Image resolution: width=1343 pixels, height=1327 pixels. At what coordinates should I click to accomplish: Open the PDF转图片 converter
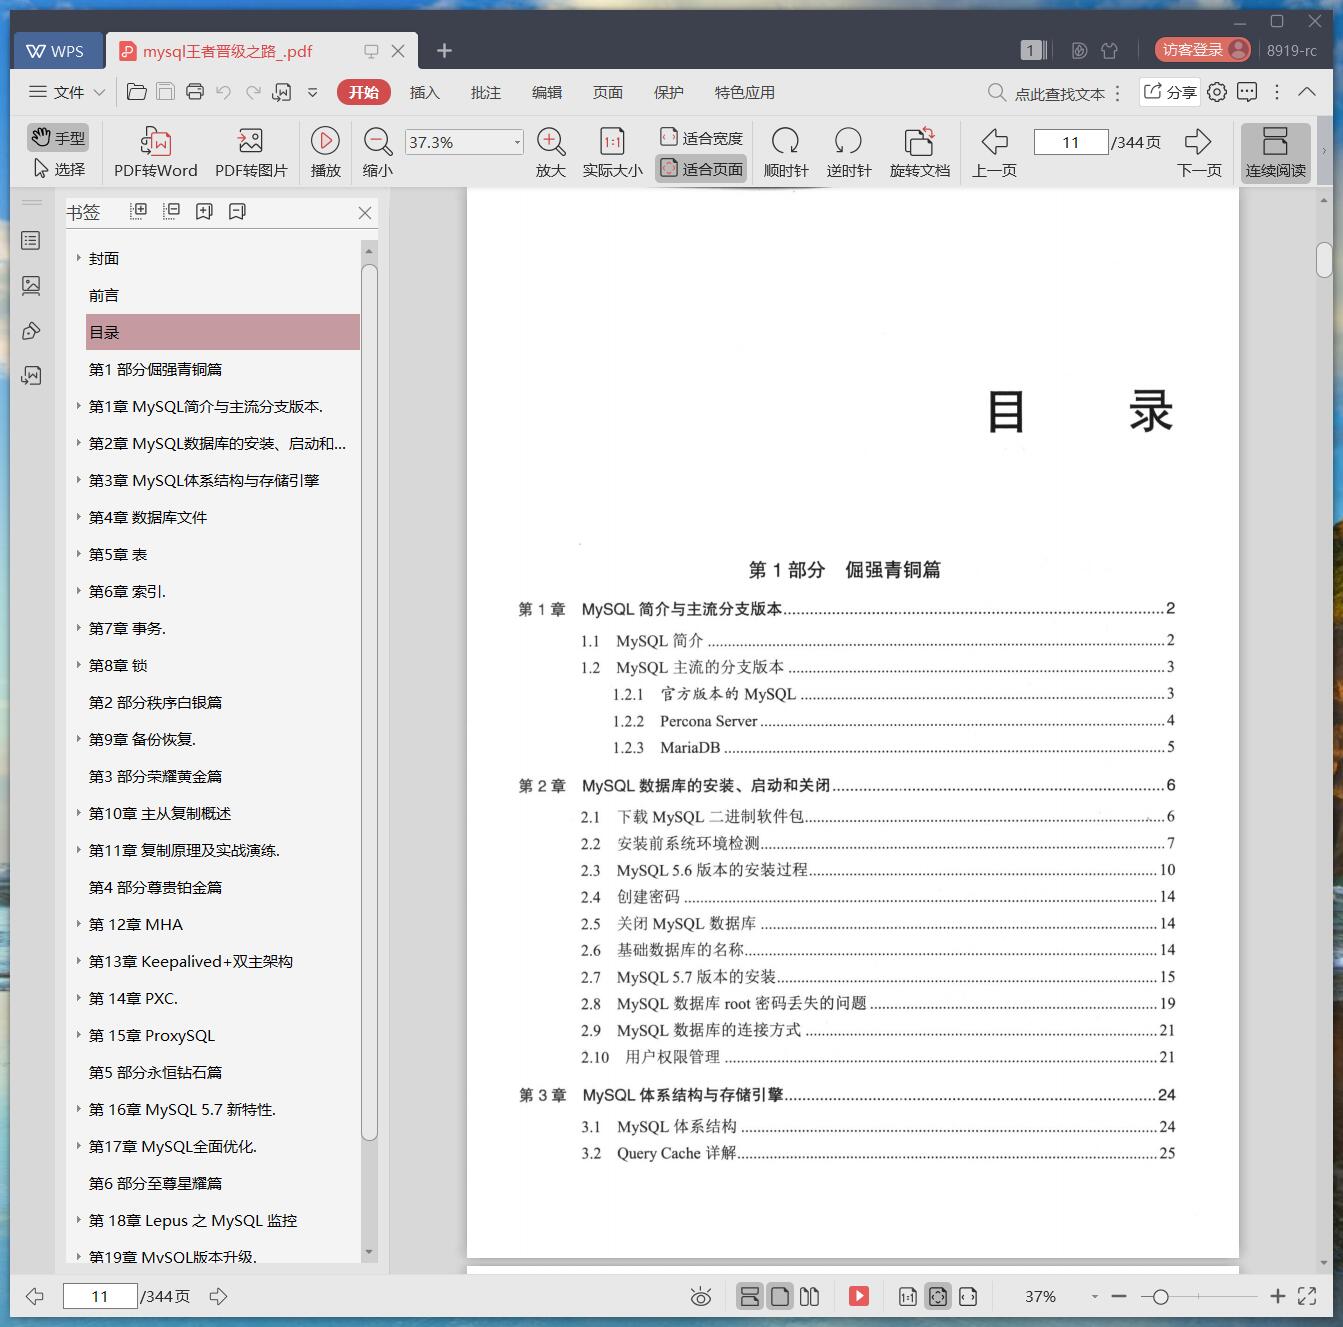pos(251,152)
